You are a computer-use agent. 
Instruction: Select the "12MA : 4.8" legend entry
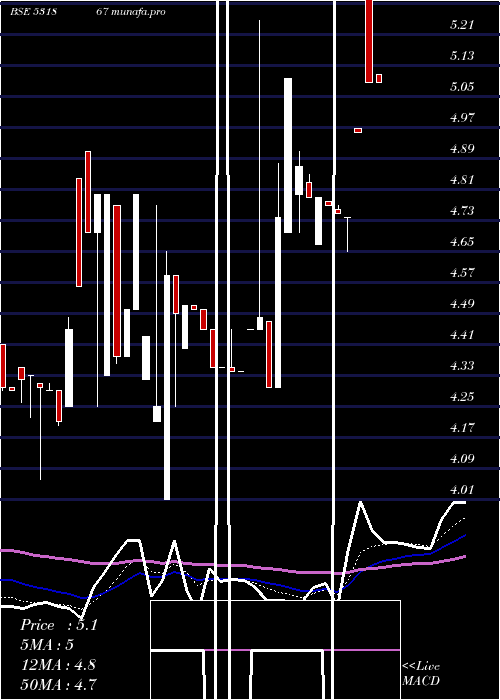[x=58, y=664]
